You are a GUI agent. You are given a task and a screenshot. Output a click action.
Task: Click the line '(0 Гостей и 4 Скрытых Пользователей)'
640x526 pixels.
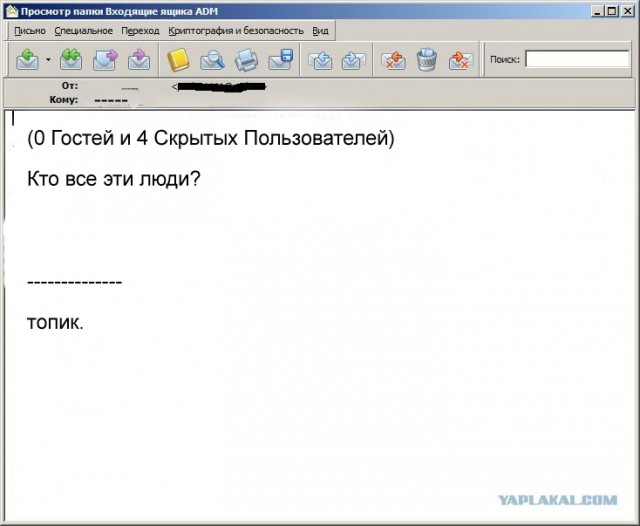pyautogui.click(x=211, y=138)
